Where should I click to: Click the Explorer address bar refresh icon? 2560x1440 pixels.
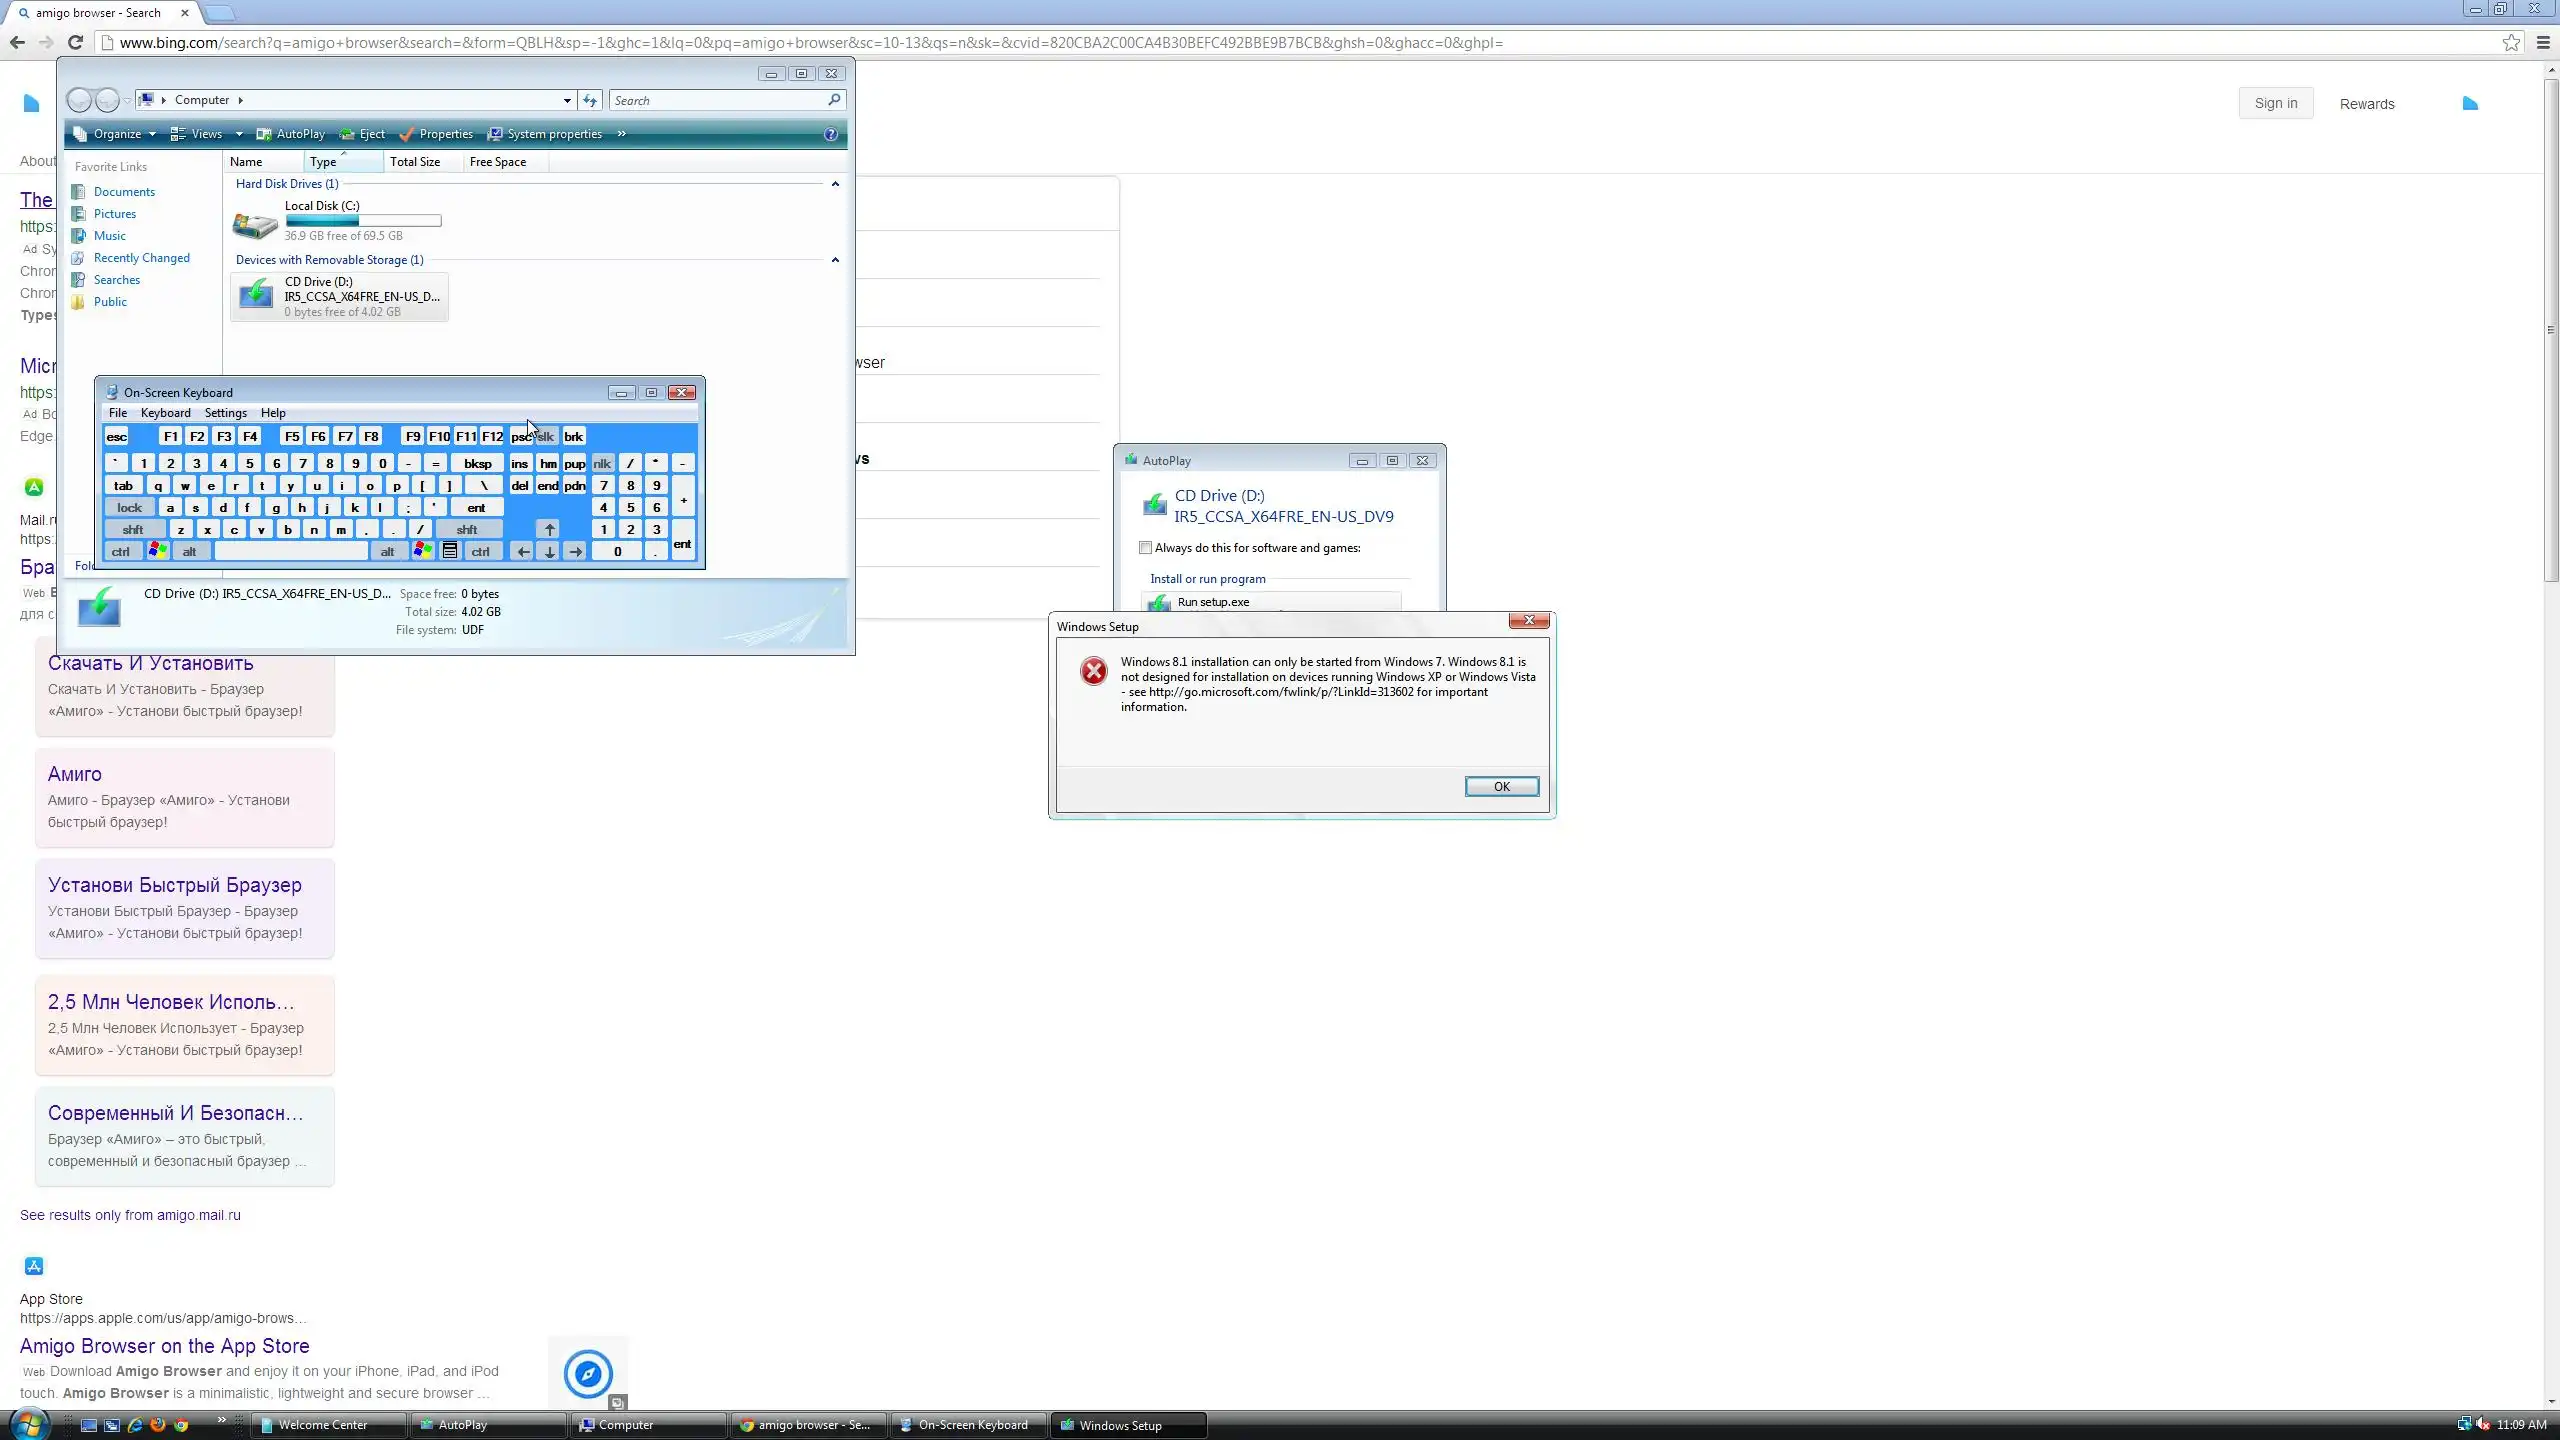pyautogui.click(x=590, y=100)
